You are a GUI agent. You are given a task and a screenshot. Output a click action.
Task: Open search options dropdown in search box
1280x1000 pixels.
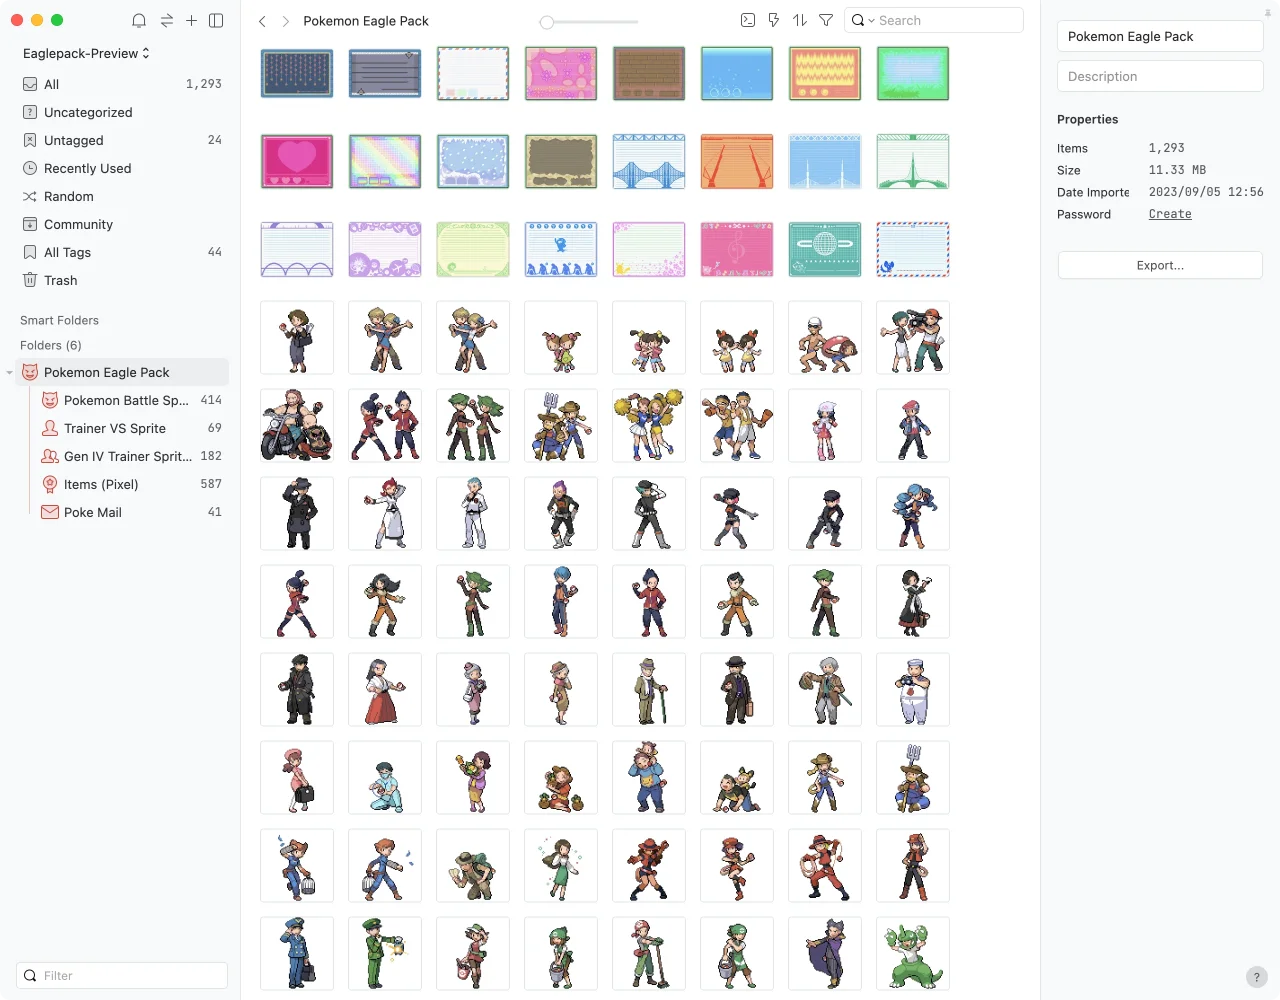pos(862,21)
